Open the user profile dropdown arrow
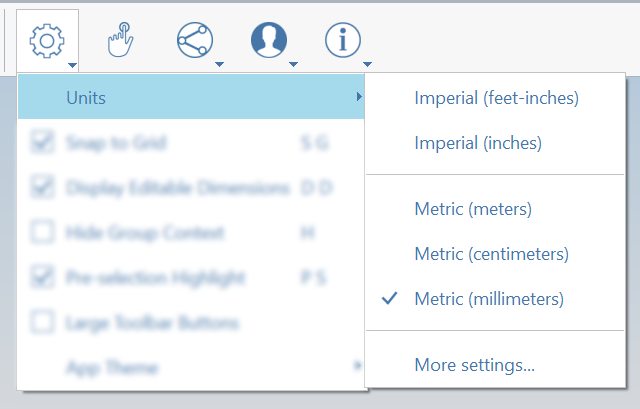 pos(295,66)
